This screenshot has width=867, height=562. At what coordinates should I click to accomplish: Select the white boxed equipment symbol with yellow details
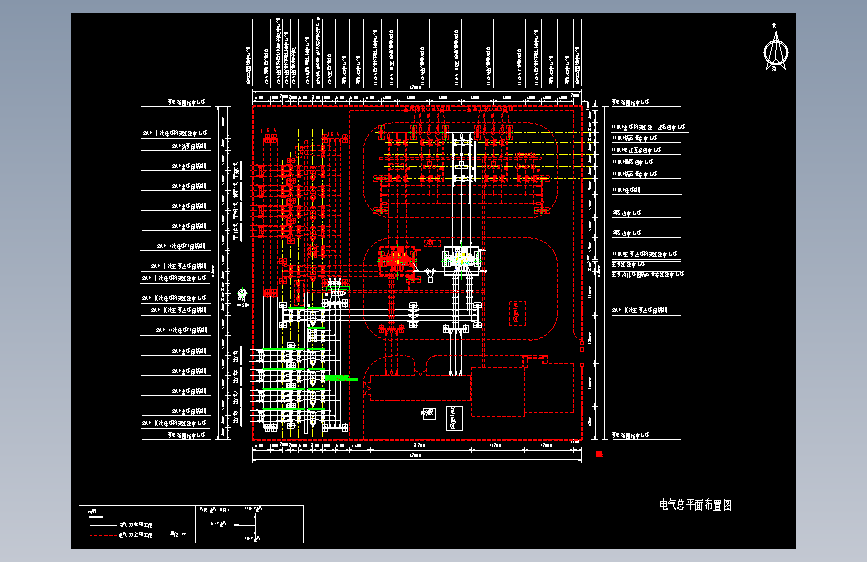click(x=463, y=259)
